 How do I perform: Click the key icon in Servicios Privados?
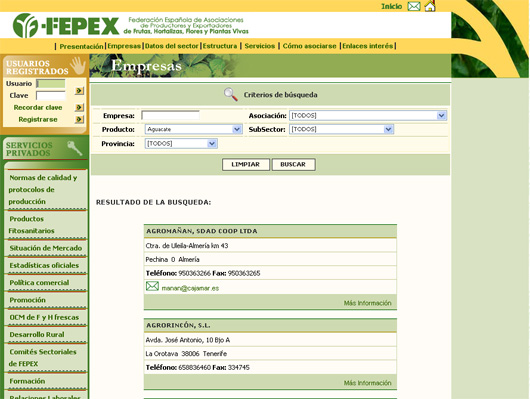point(74,148)
